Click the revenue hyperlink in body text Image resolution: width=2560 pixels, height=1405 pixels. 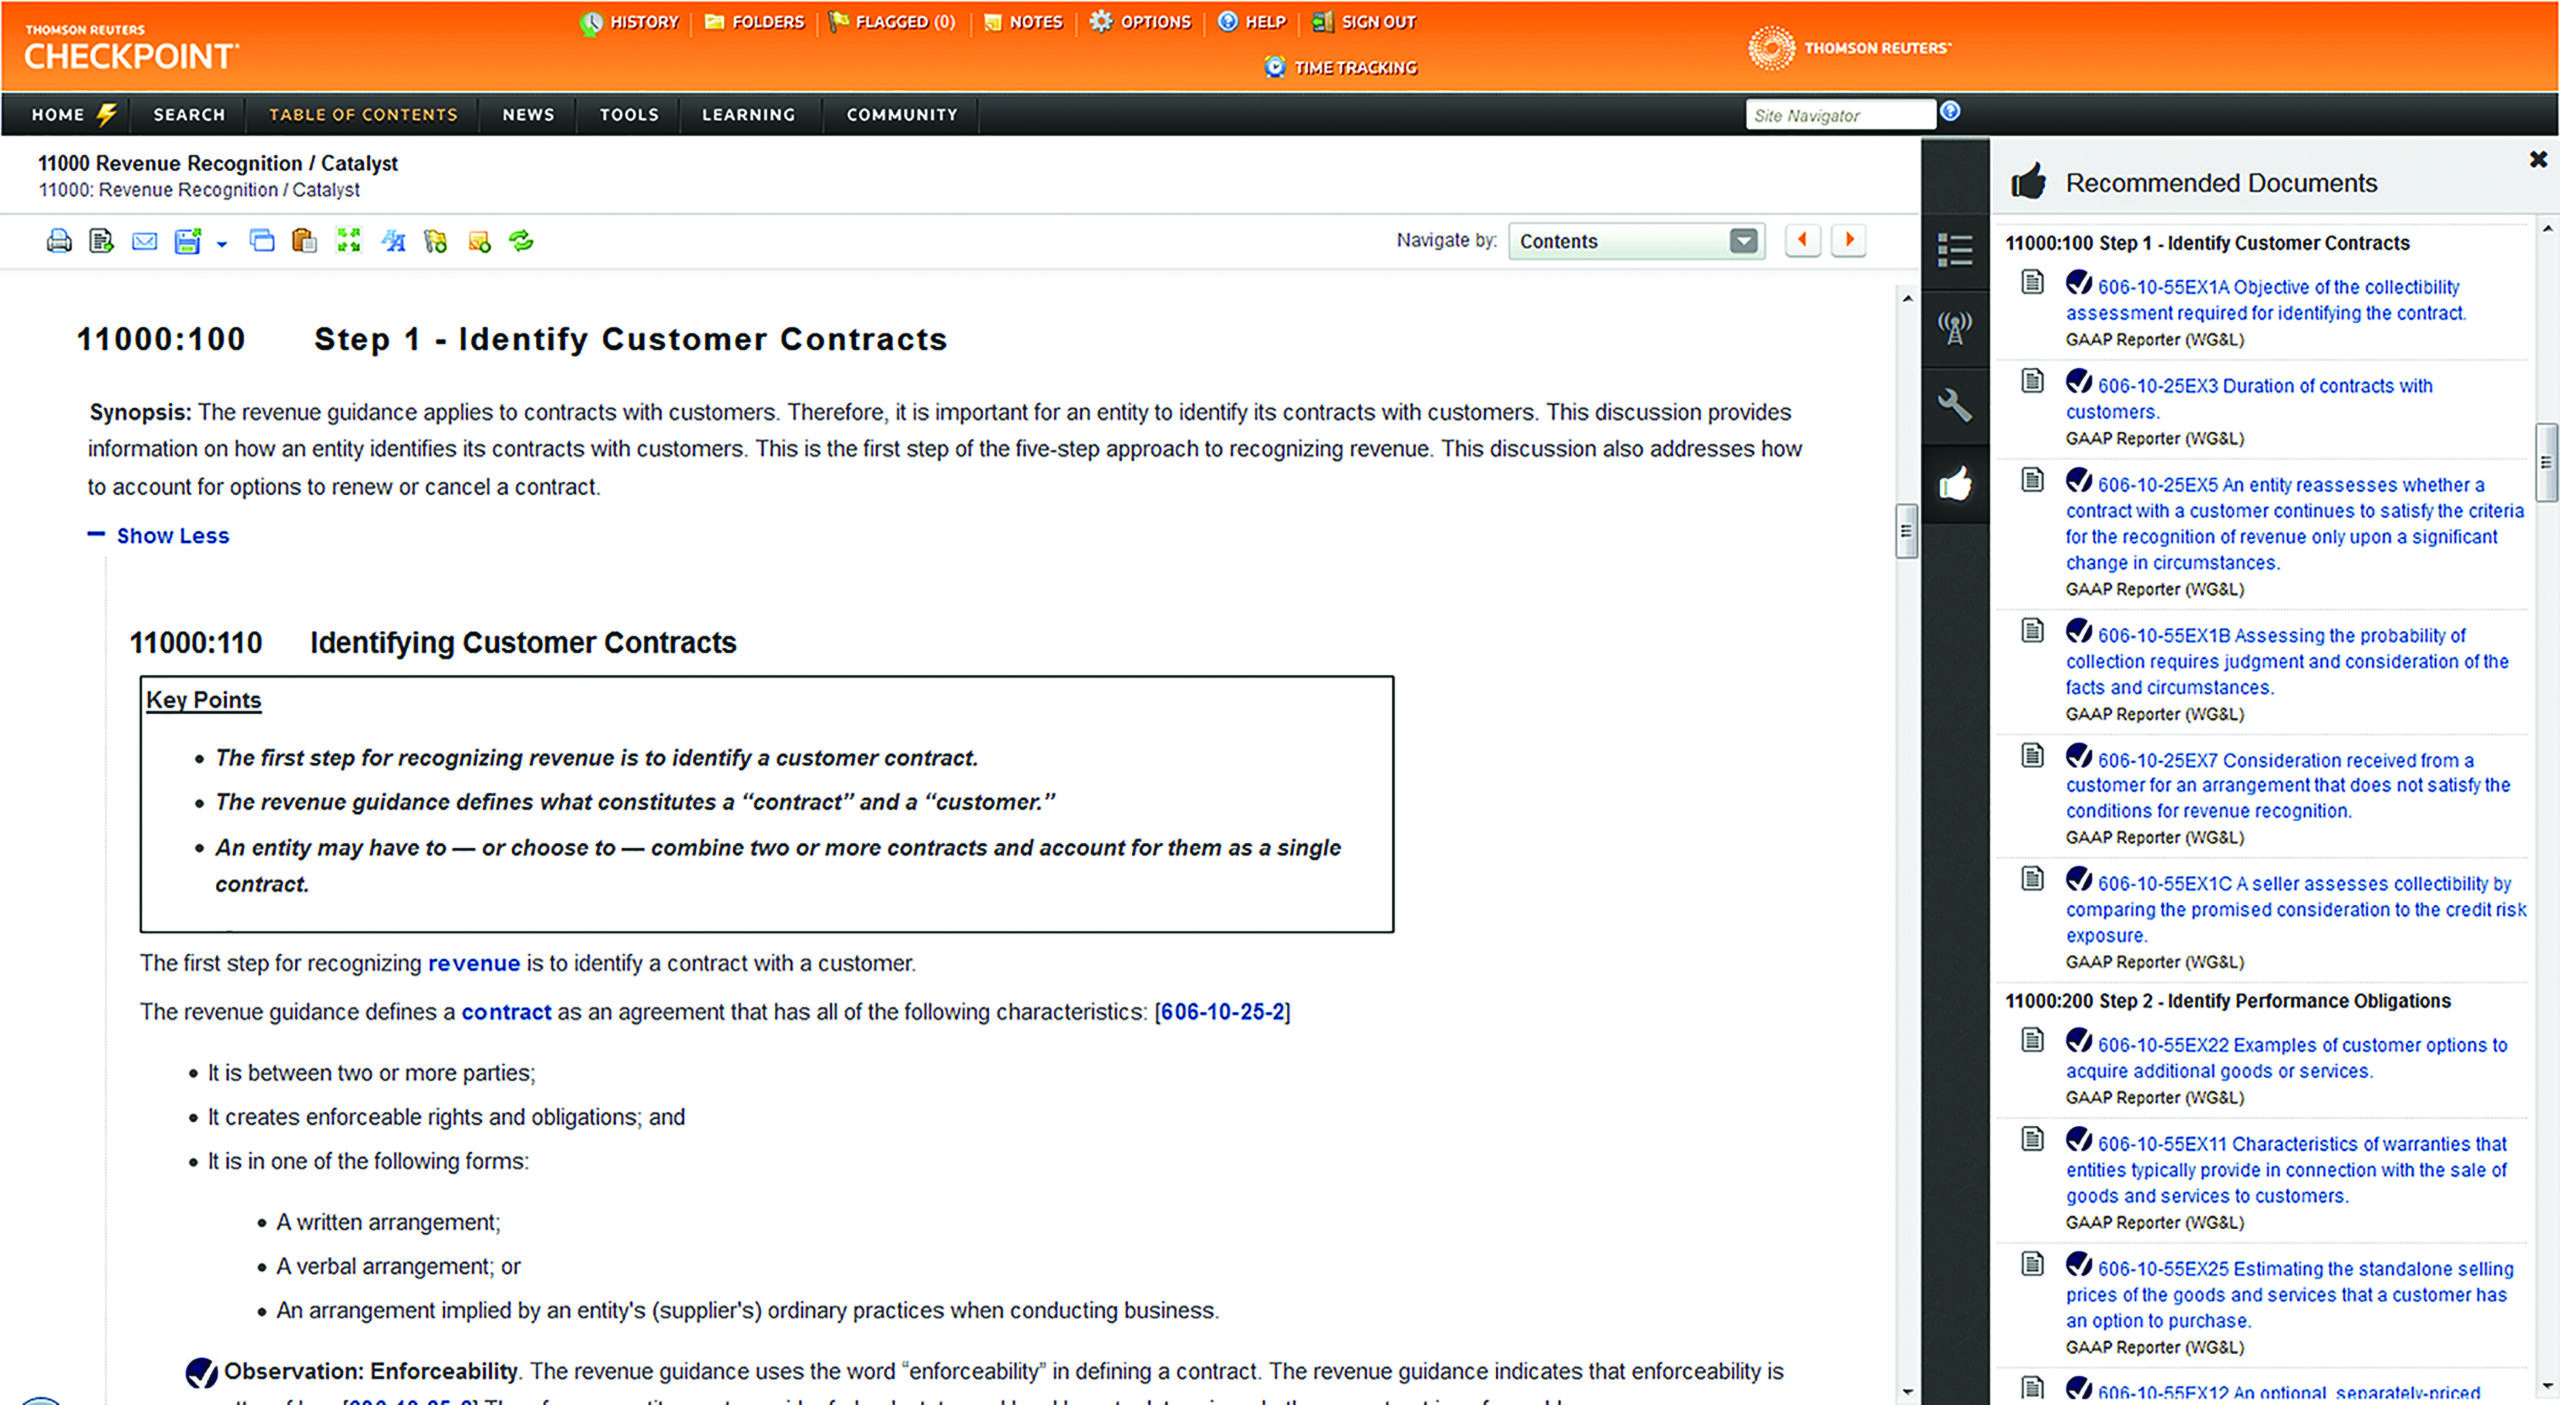click(474, 962)
